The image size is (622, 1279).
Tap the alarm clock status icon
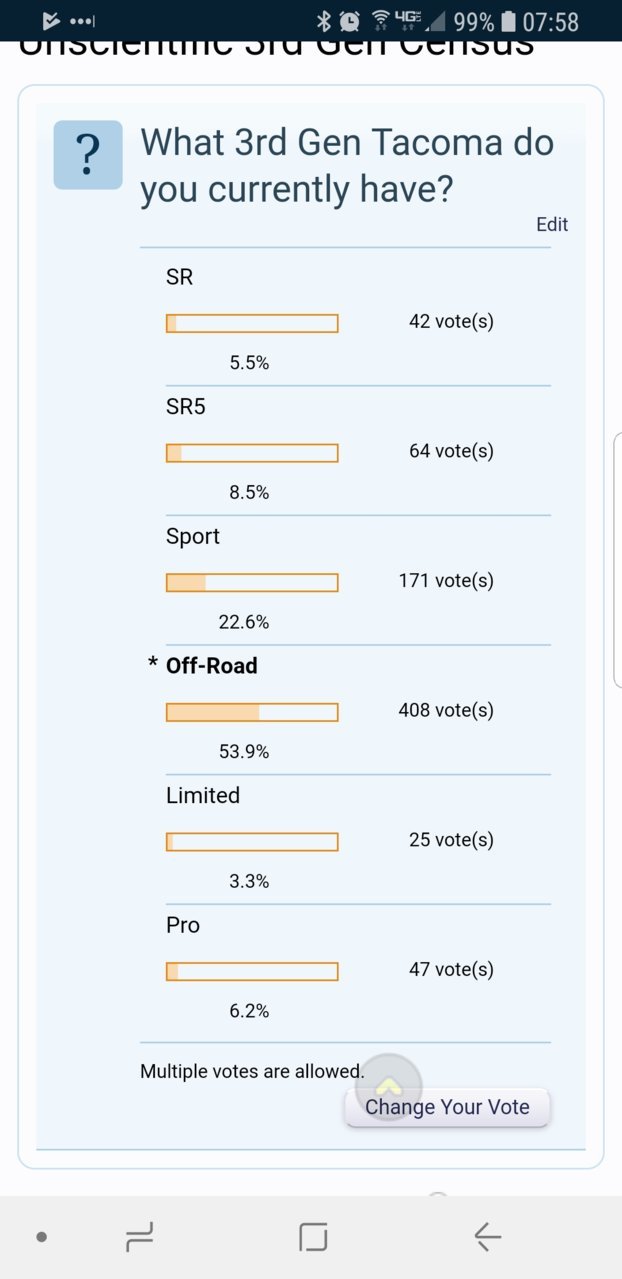pyautogui.click(x=349, y=21)
